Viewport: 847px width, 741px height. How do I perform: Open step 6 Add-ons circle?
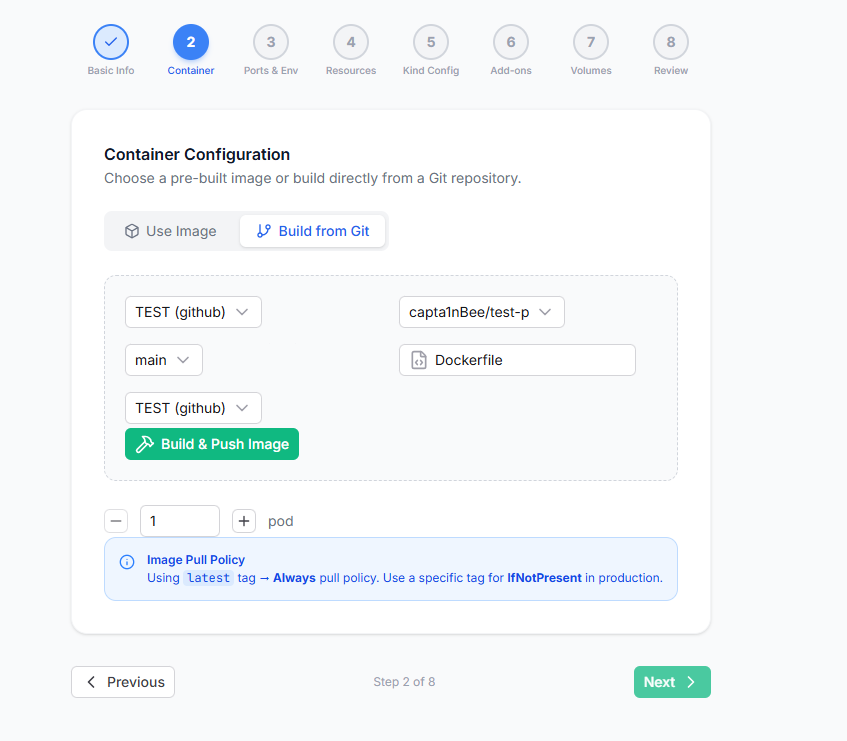(510, 42)
